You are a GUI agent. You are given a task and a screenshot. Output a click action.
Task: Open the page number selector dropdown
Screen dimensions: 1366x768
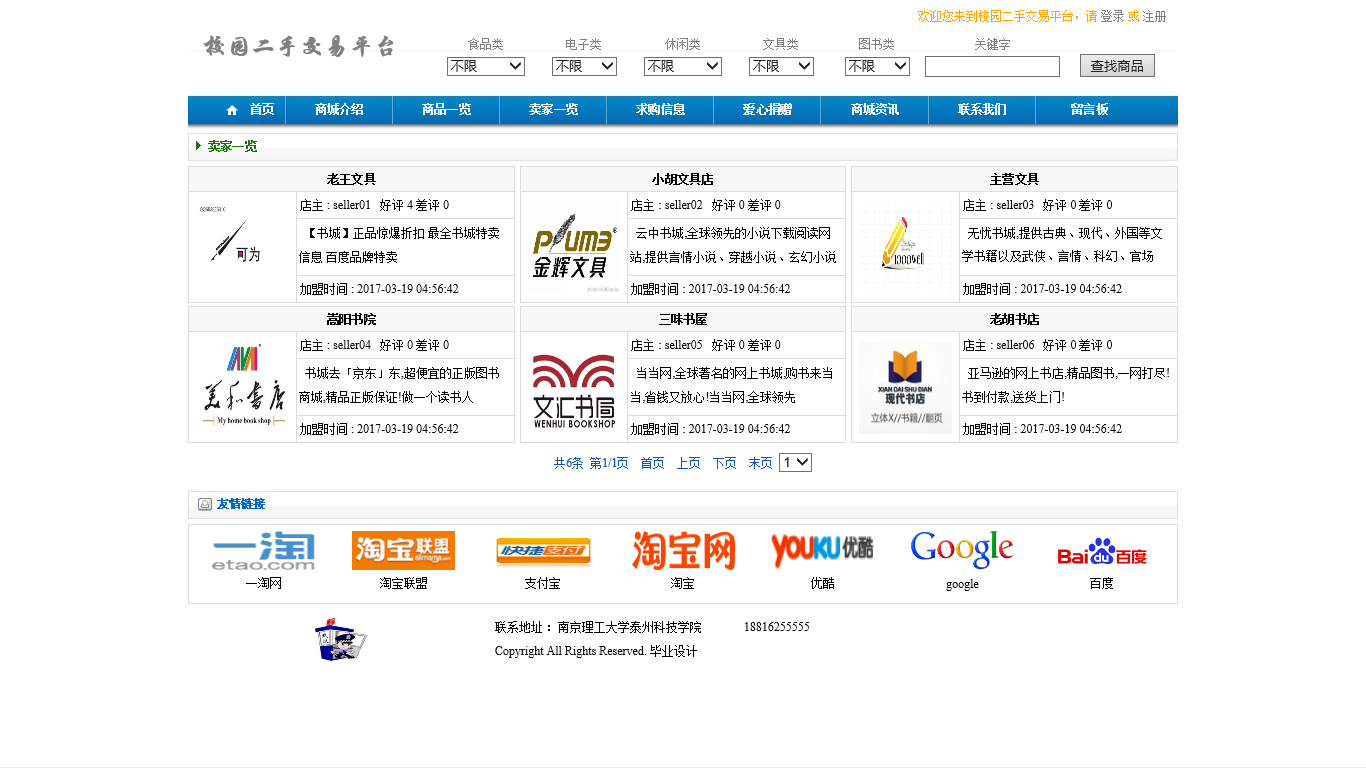pos(795,463)
